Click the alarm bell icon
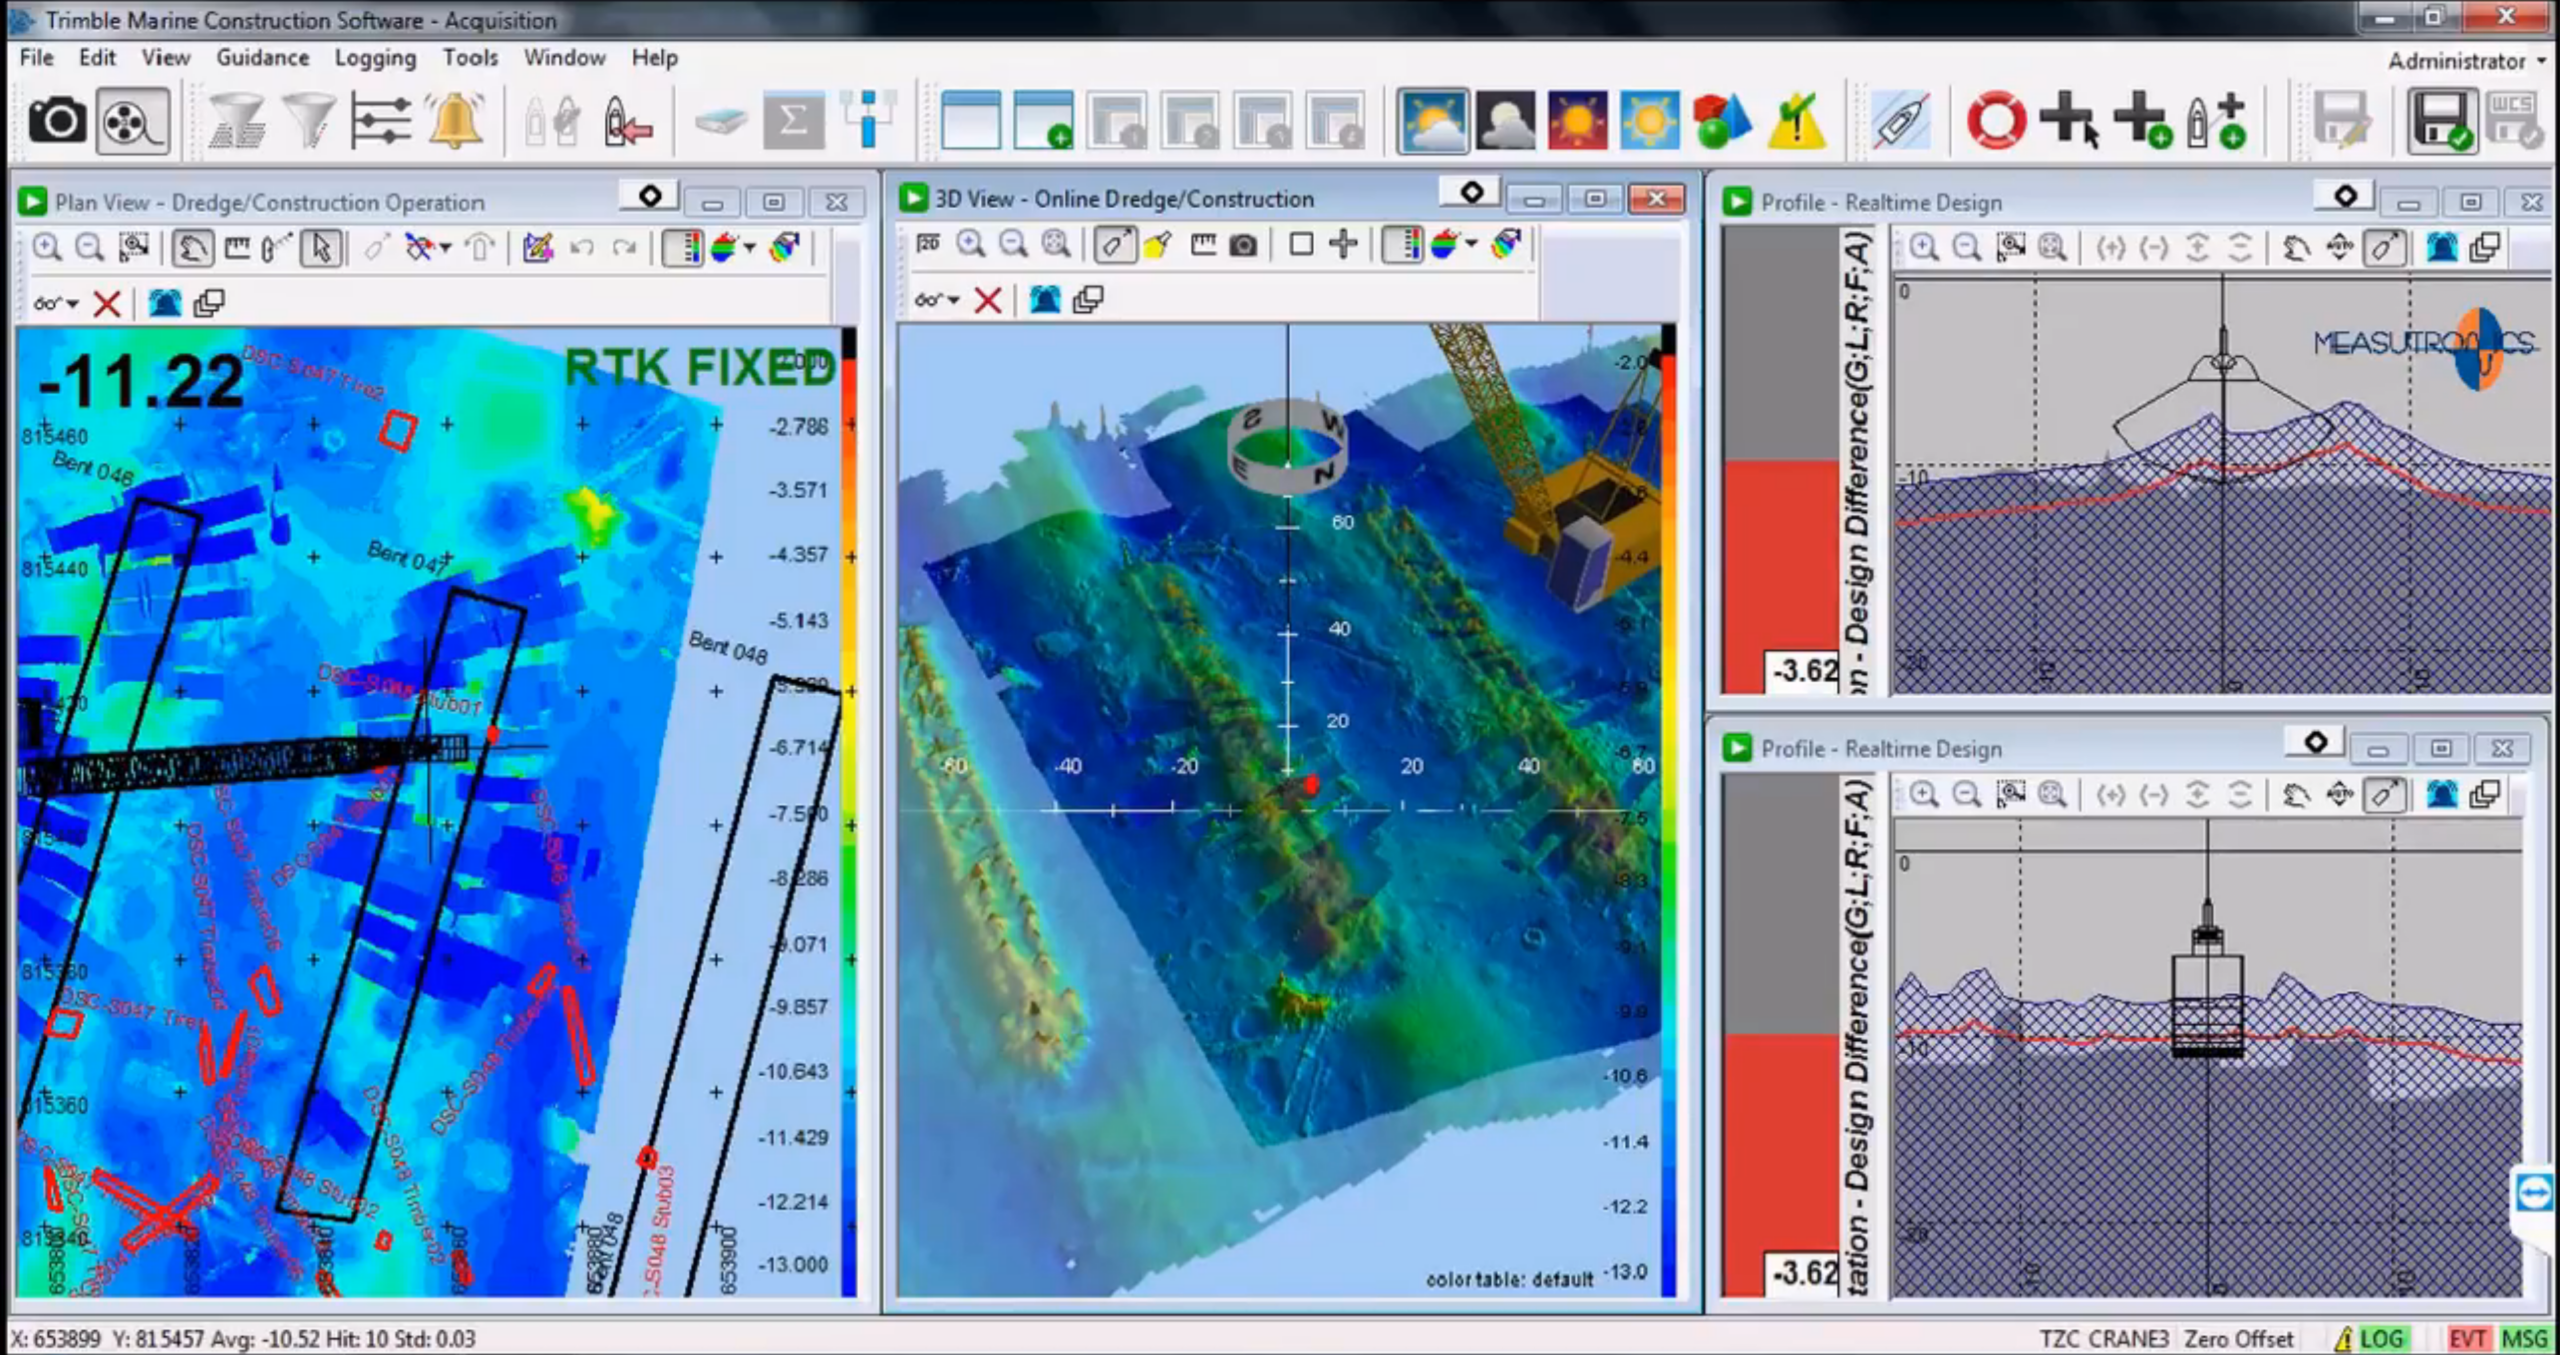The width and height of the screenshot is (2560, 1355). click(x=455, y=122)
